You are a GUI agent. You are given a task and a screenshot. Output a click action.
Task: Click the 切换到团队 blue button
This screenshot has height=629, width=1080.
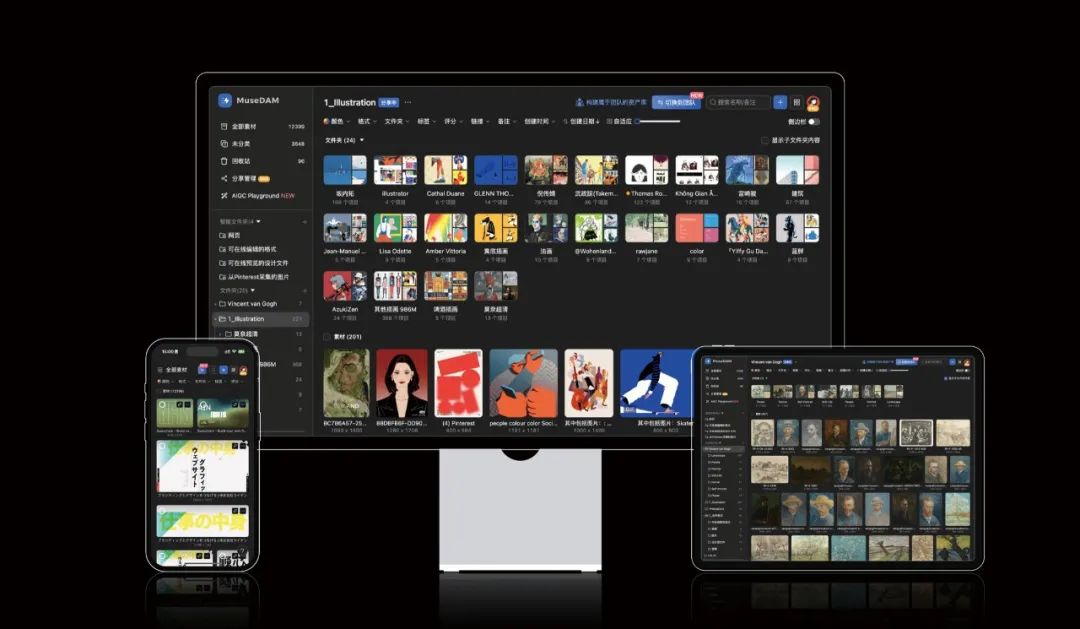point(676,102)
